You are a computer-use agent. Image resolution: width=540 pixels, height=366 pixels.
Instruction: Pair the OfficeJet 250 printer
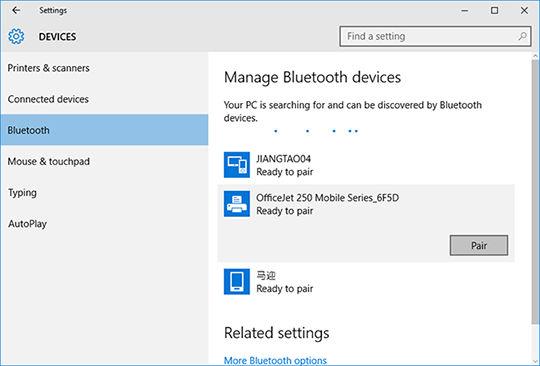tap(479, 245)
